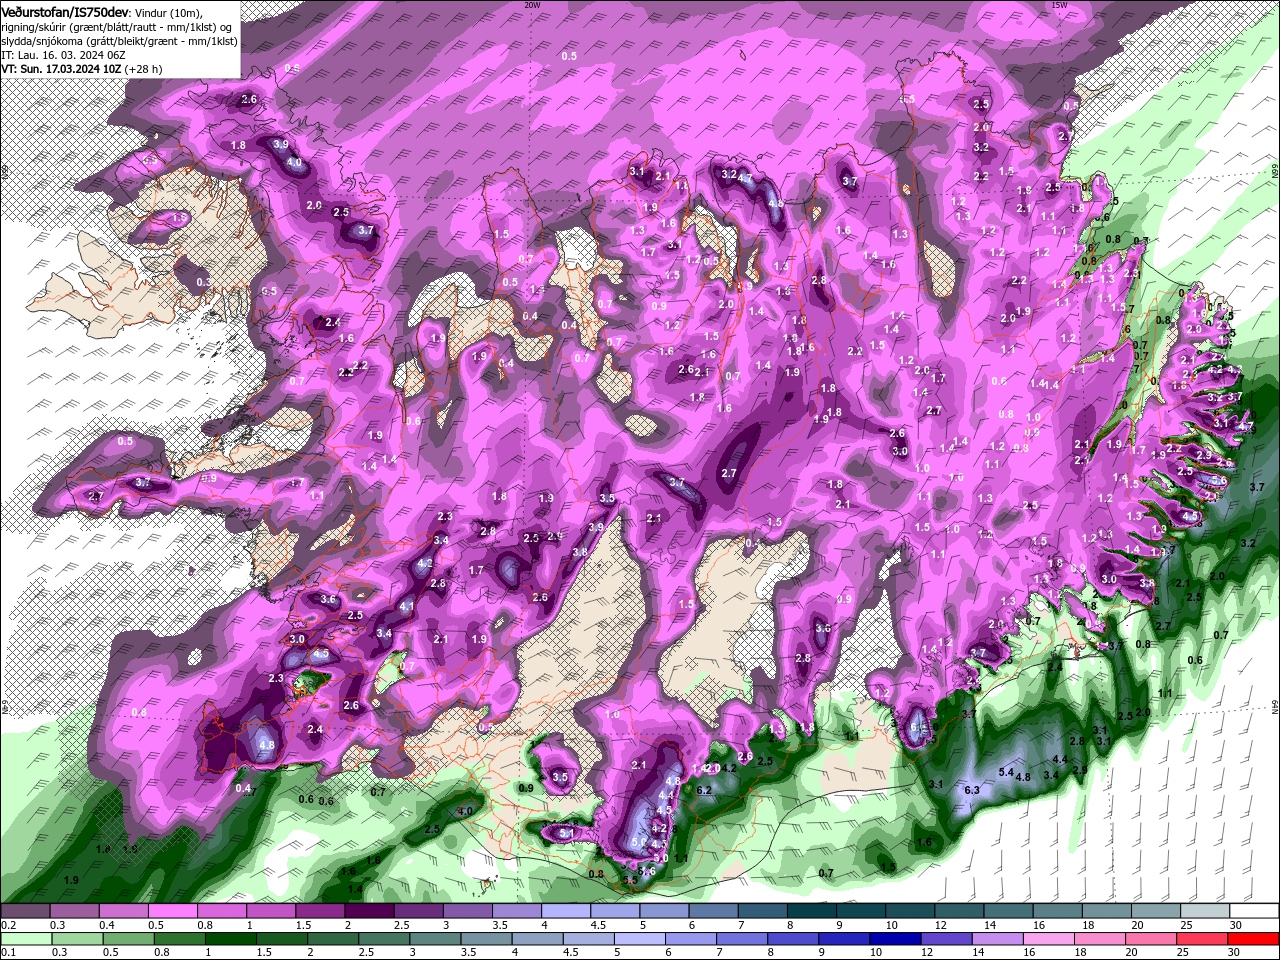Click the dark teal snow swatch between 8 and 9
Viewport: 1280px width, 960px height.
(811, 911)
